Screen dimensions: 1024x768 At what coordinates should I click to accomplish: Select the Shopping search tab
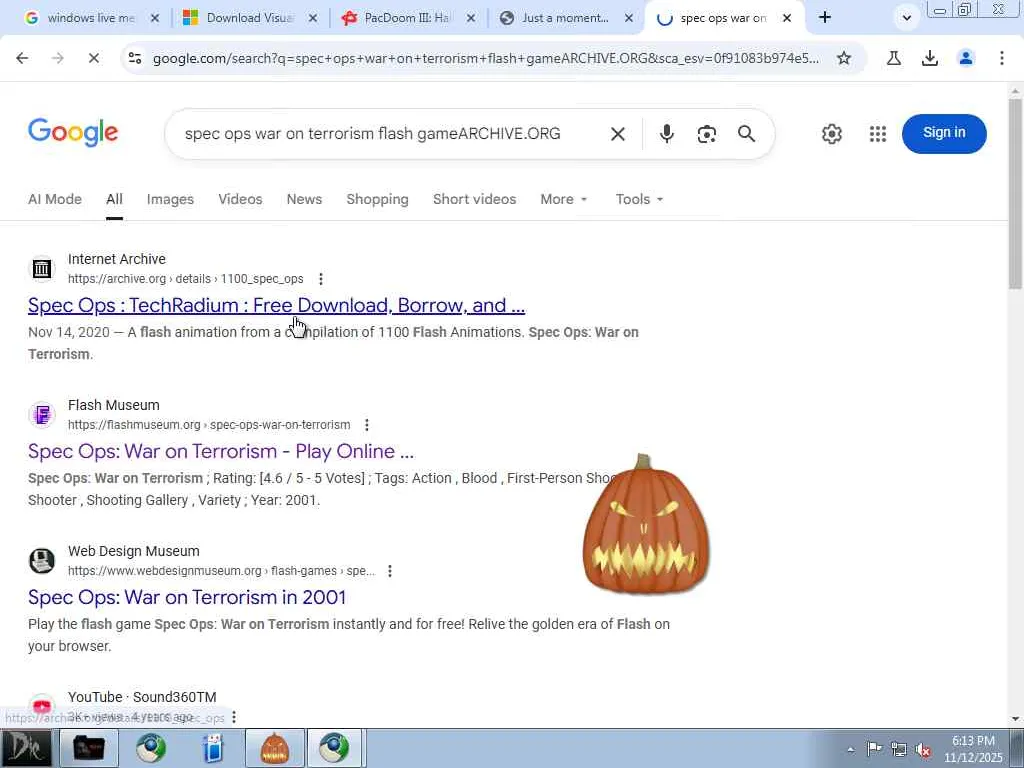tap(377, 199)
